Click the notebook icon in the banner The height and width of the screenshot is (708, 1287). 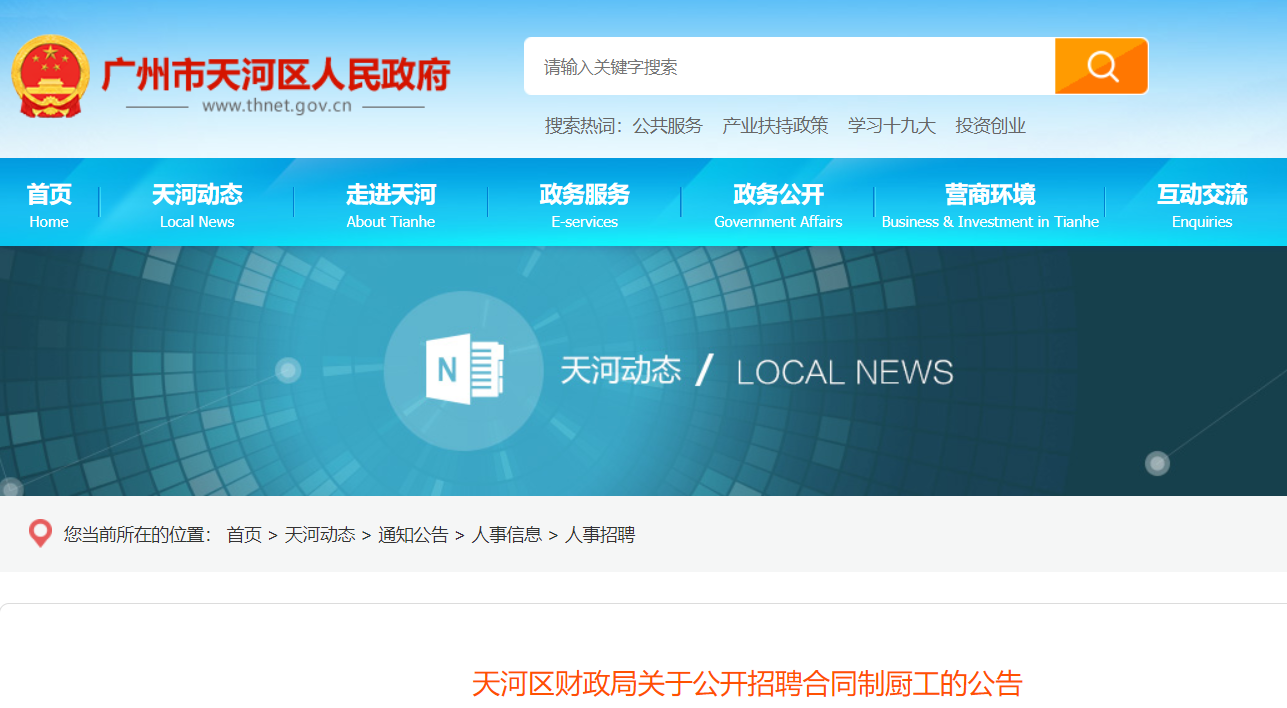coord(464,370)
